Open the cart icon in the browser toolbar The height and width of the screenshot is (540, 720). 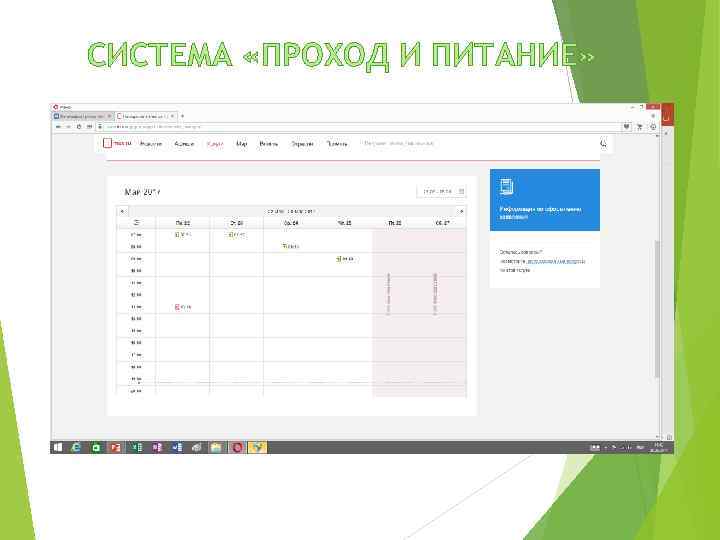click(640, 126)
